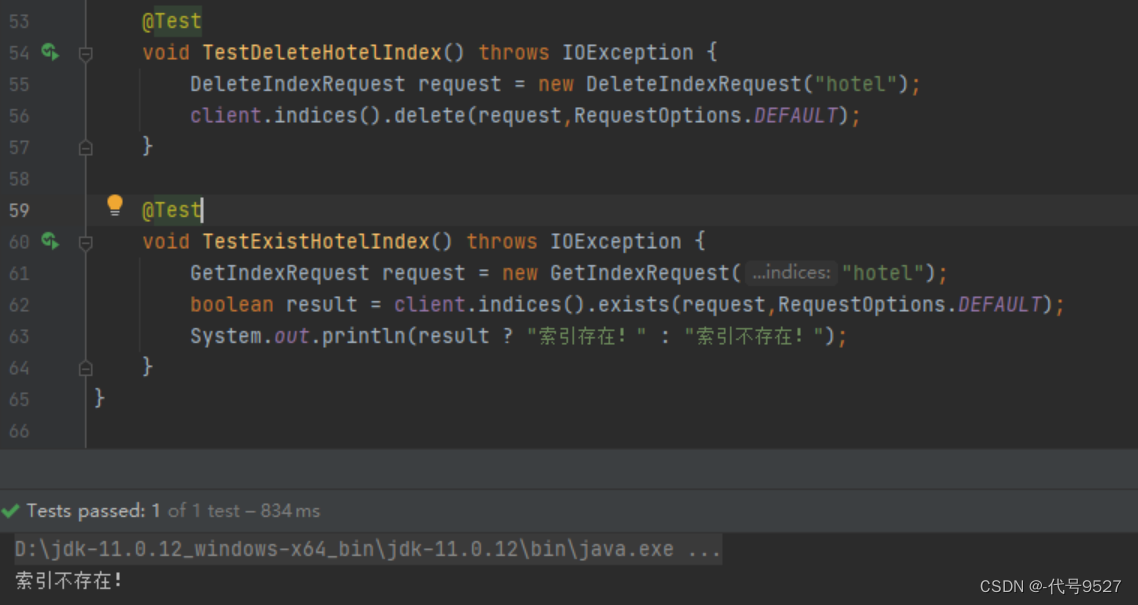
Task: Click method name TestExistHotelIndex
Action: (316, 241)
